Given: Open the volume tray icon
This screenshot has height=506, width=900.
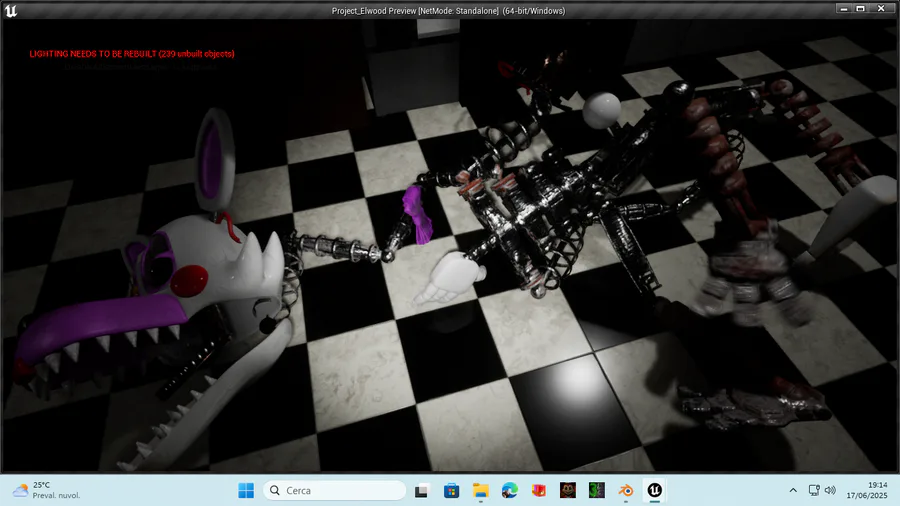Looking at the screenshot, I should (x=830, y=491).
